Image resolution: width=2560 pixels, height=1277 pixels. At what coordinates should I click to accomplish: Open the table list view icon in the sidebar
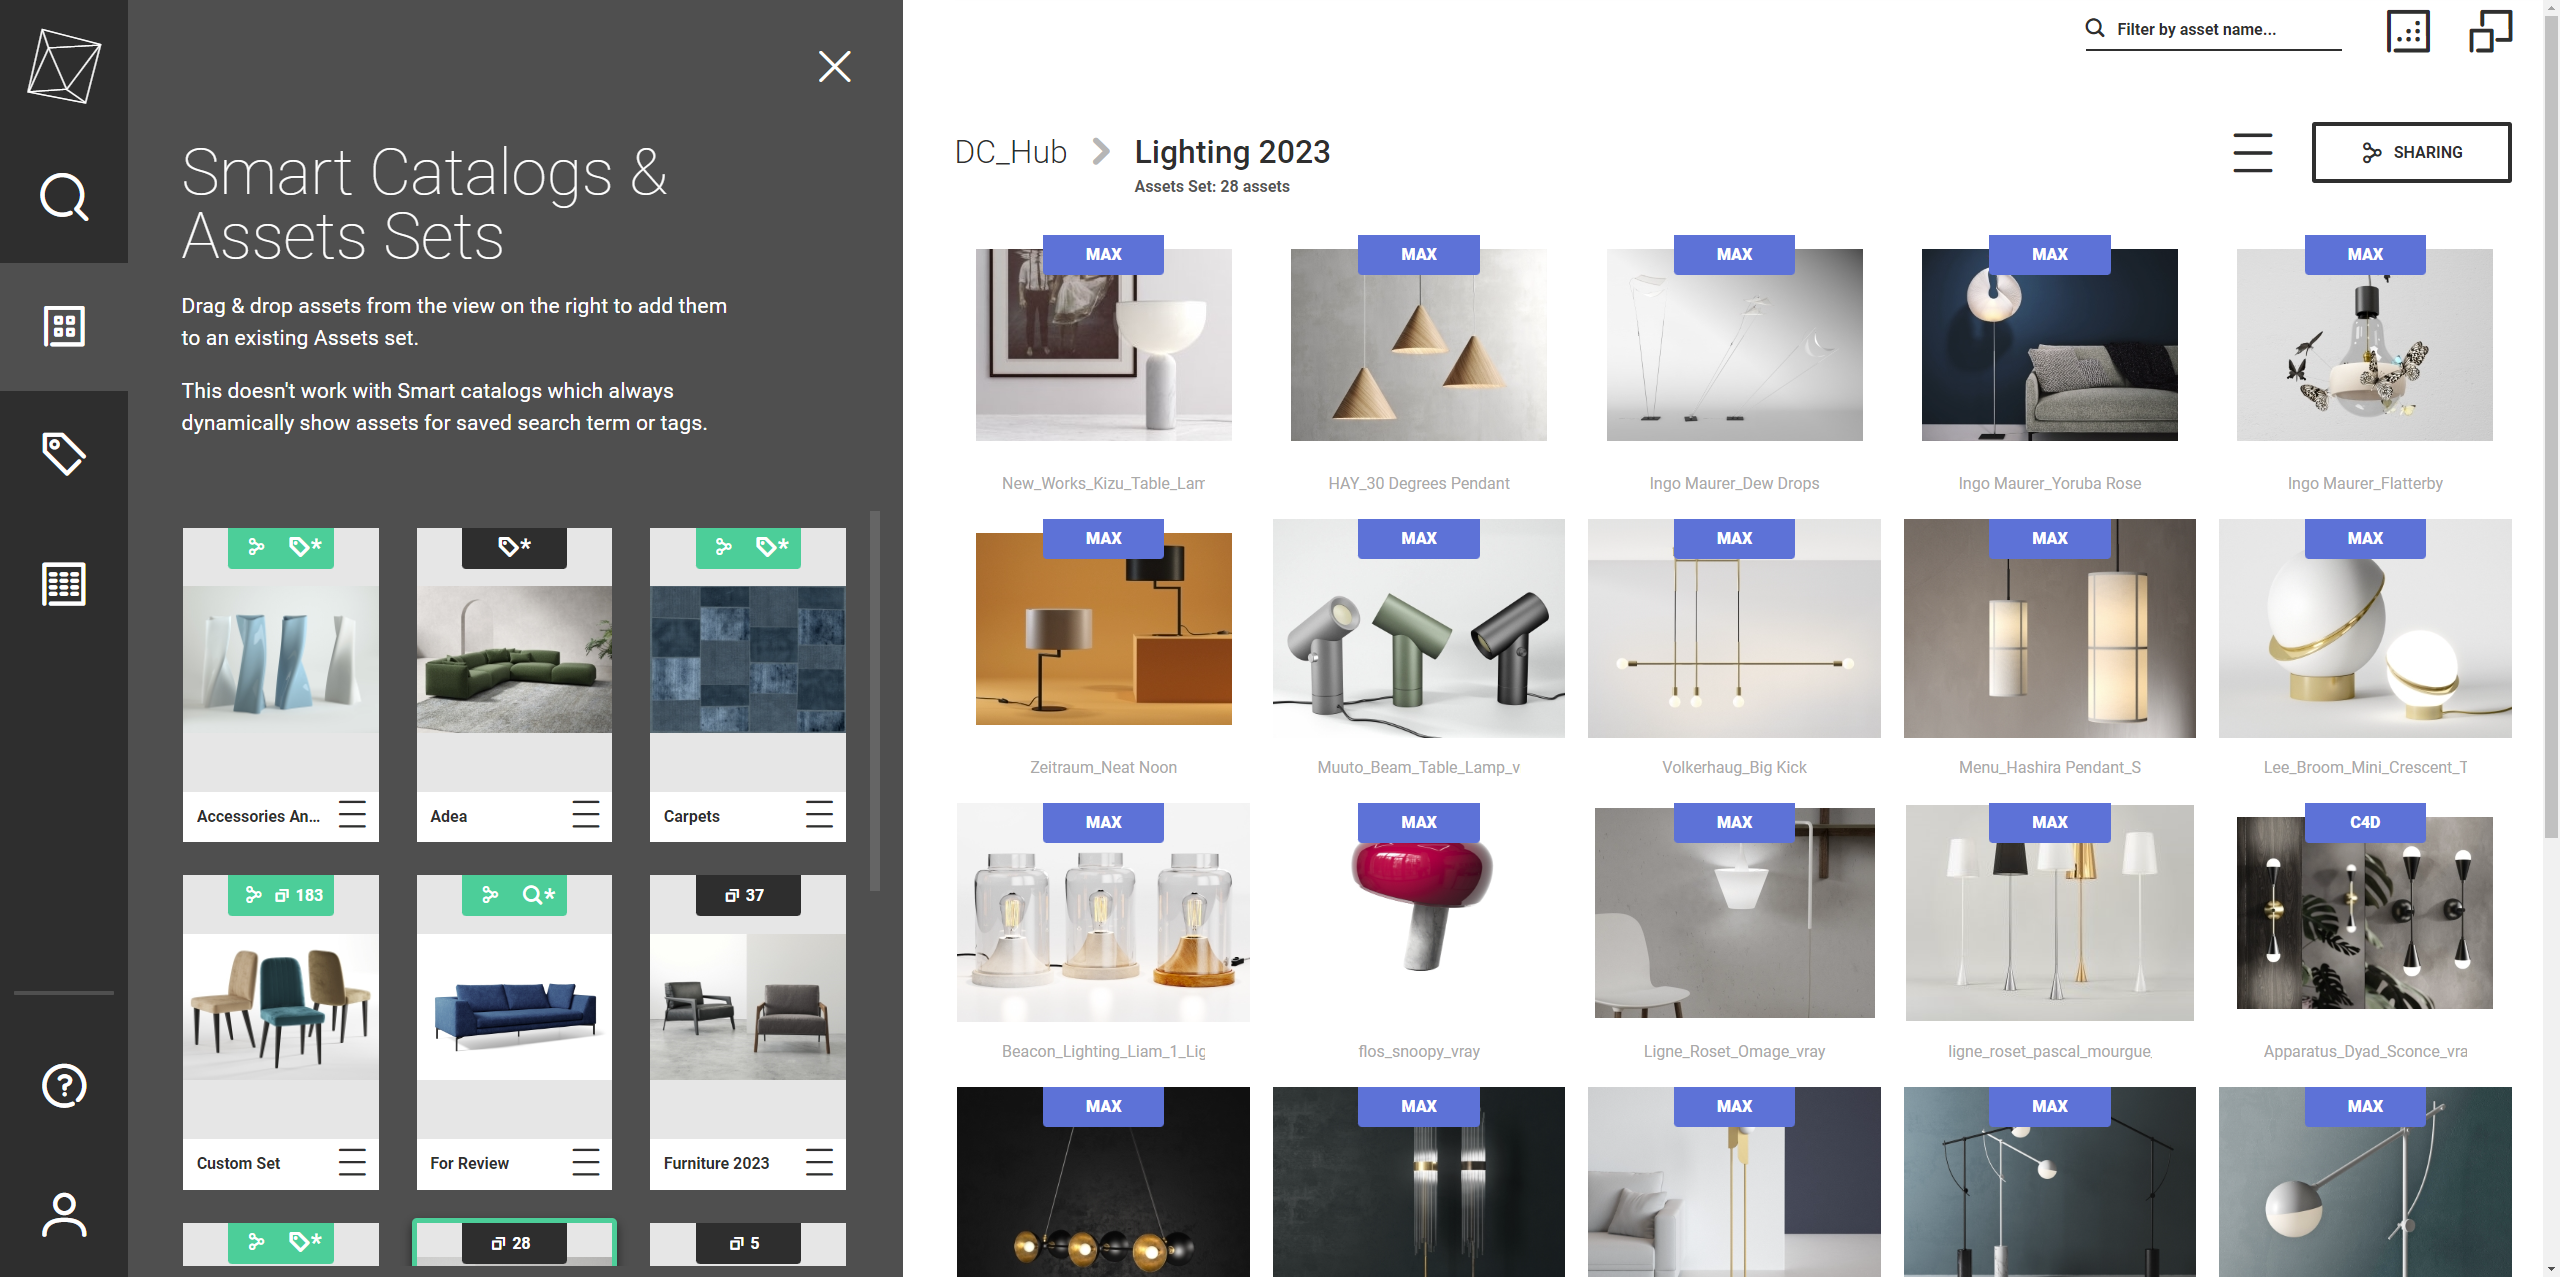pyautogui.click(x=64, y=584)
